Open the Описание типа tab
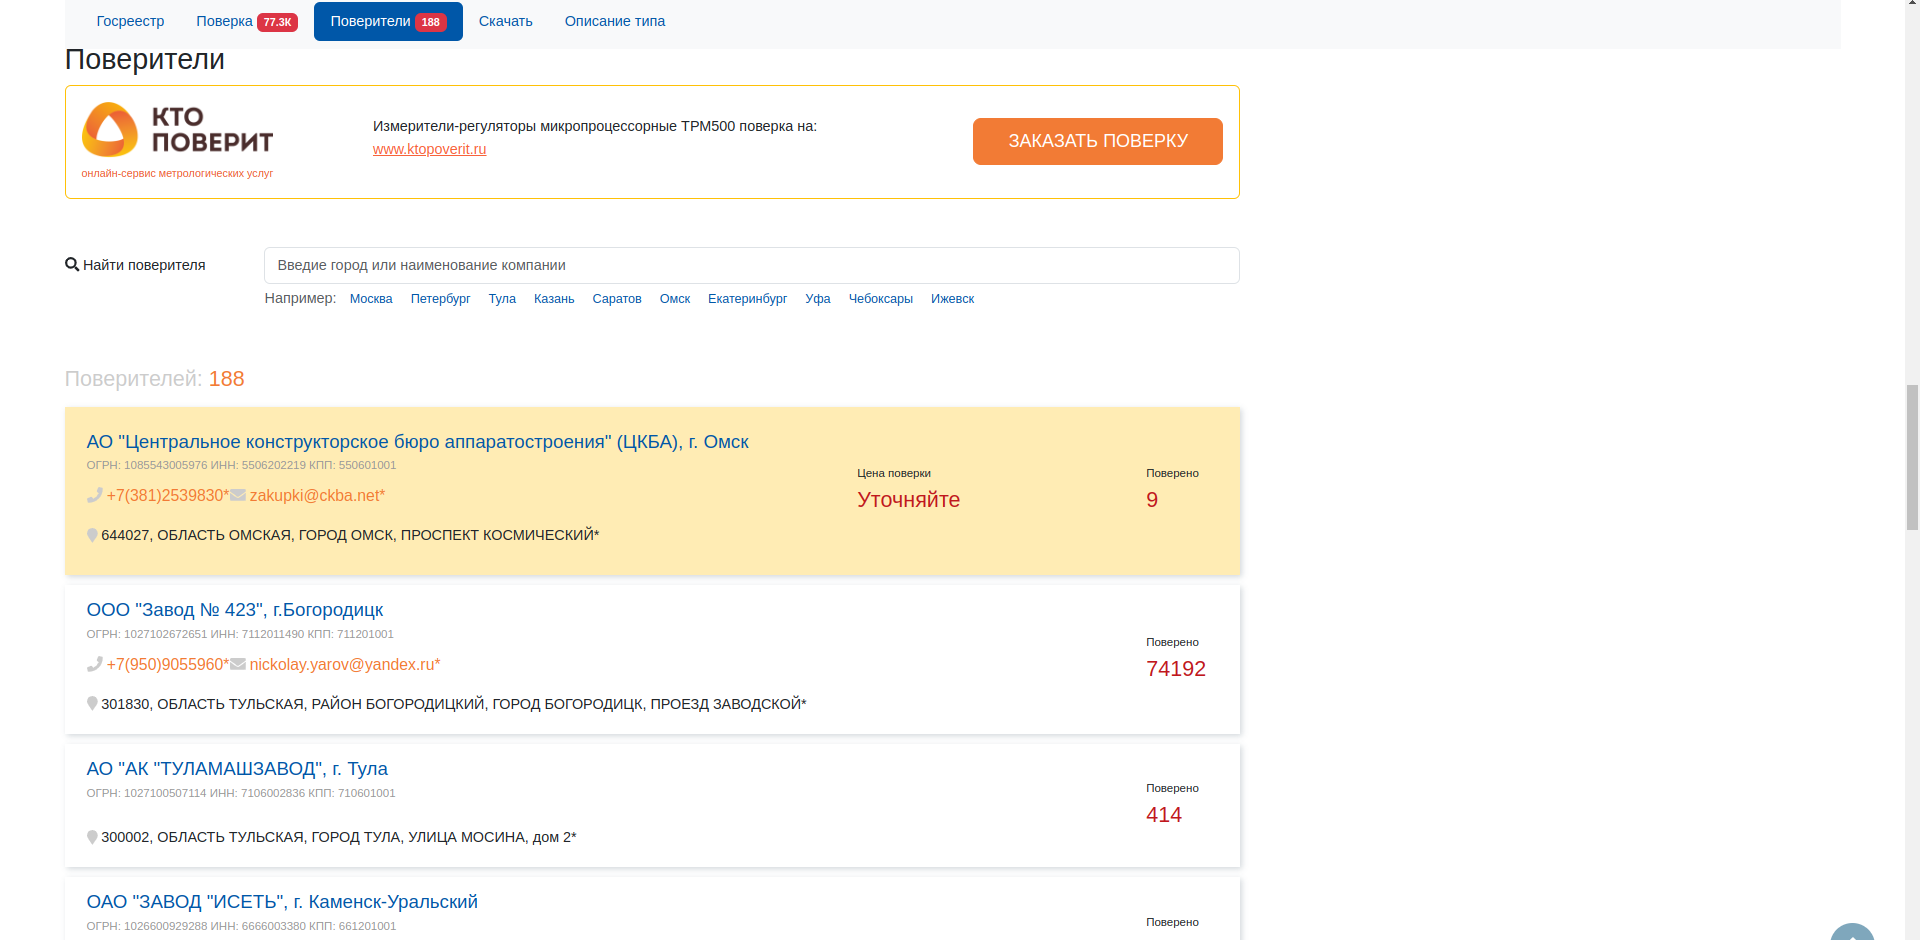 (x=614, y=21)
